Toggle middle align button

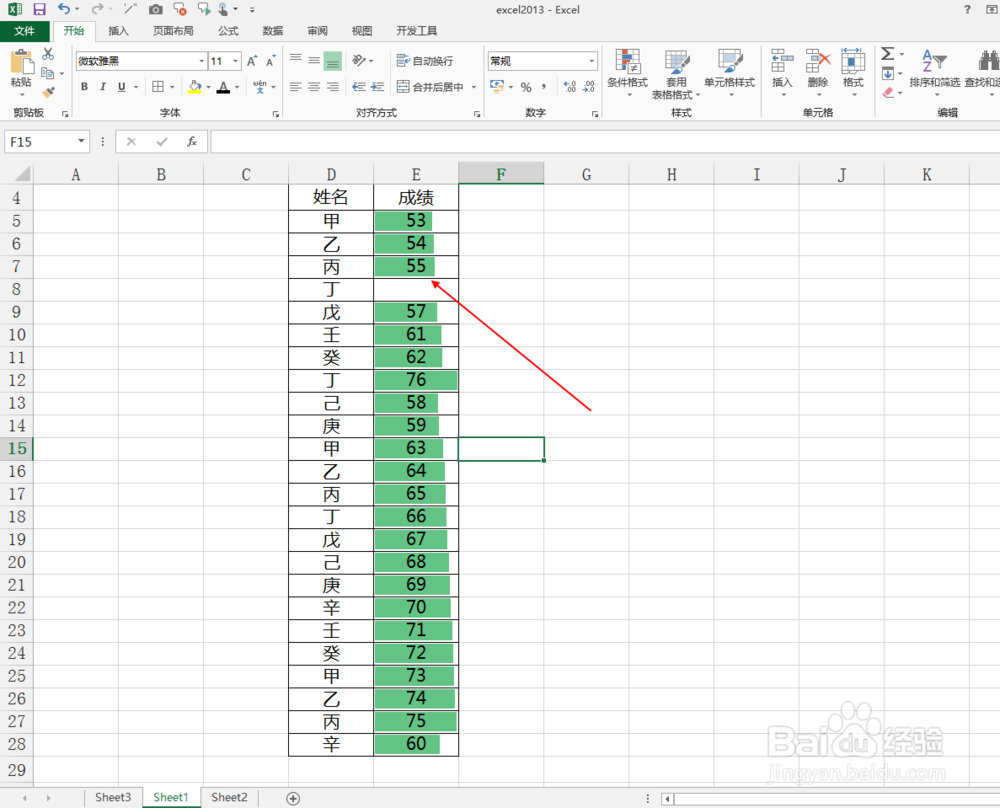coord(314,60)
